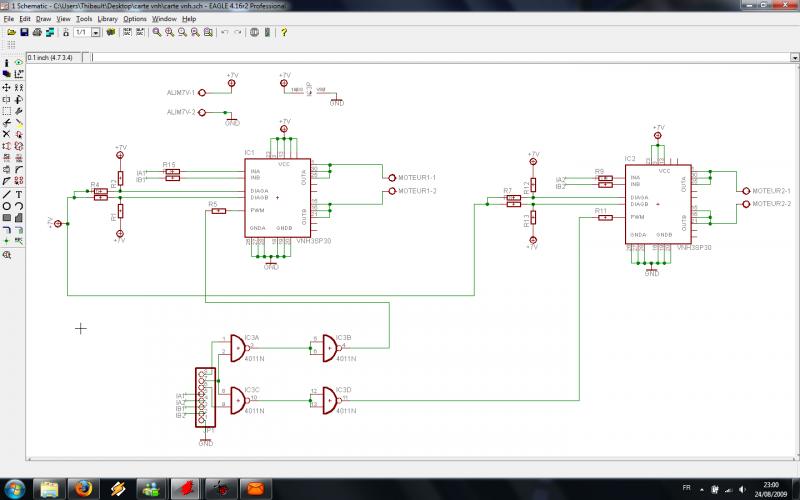
Task: Select the Show eye tool
Action: (x=19, y=63)
